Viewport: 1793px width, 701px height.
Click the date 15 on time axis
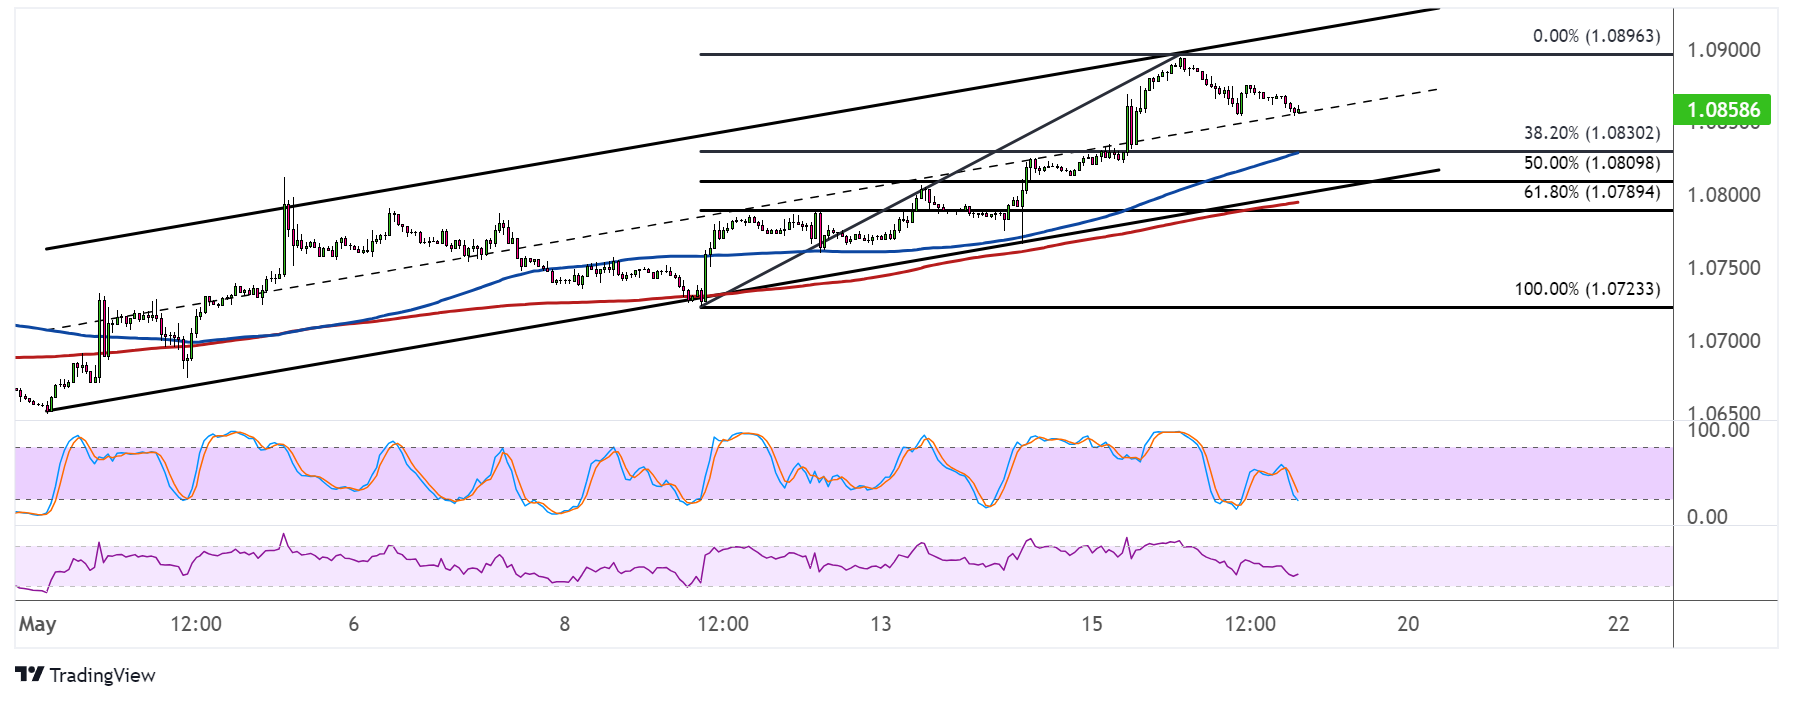[1091, 624]
